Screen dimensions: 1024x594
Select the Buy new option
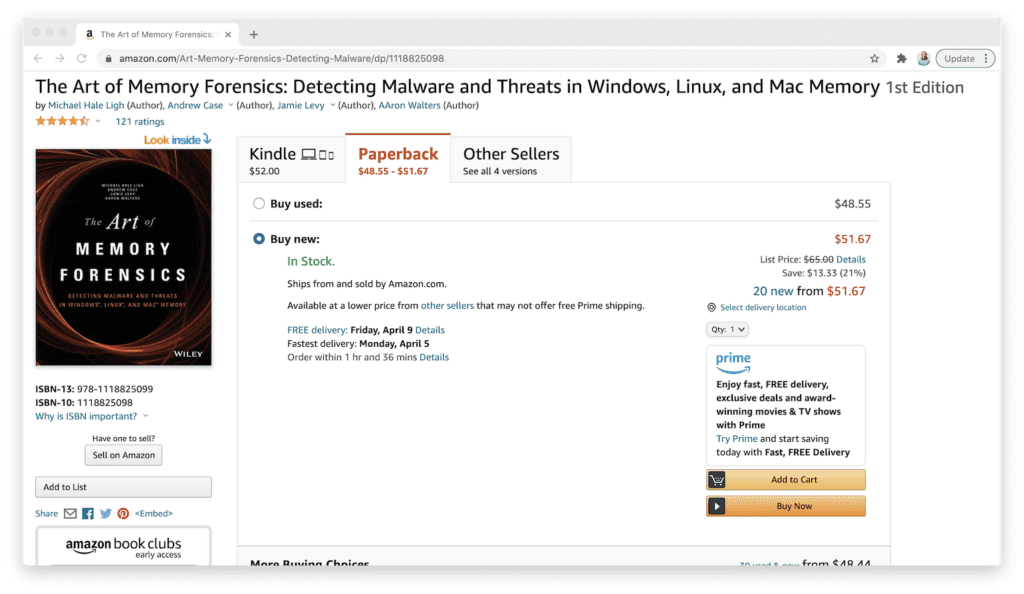259,239
